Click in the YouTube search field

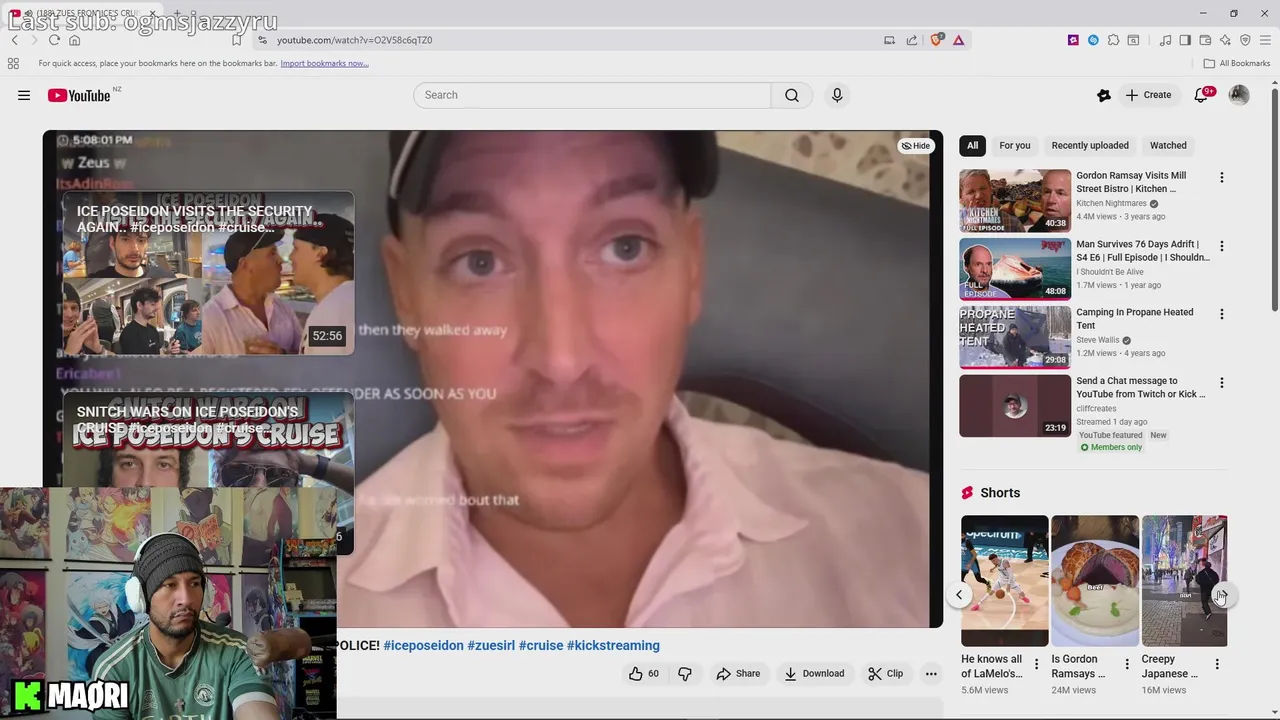tap(592, 95)
